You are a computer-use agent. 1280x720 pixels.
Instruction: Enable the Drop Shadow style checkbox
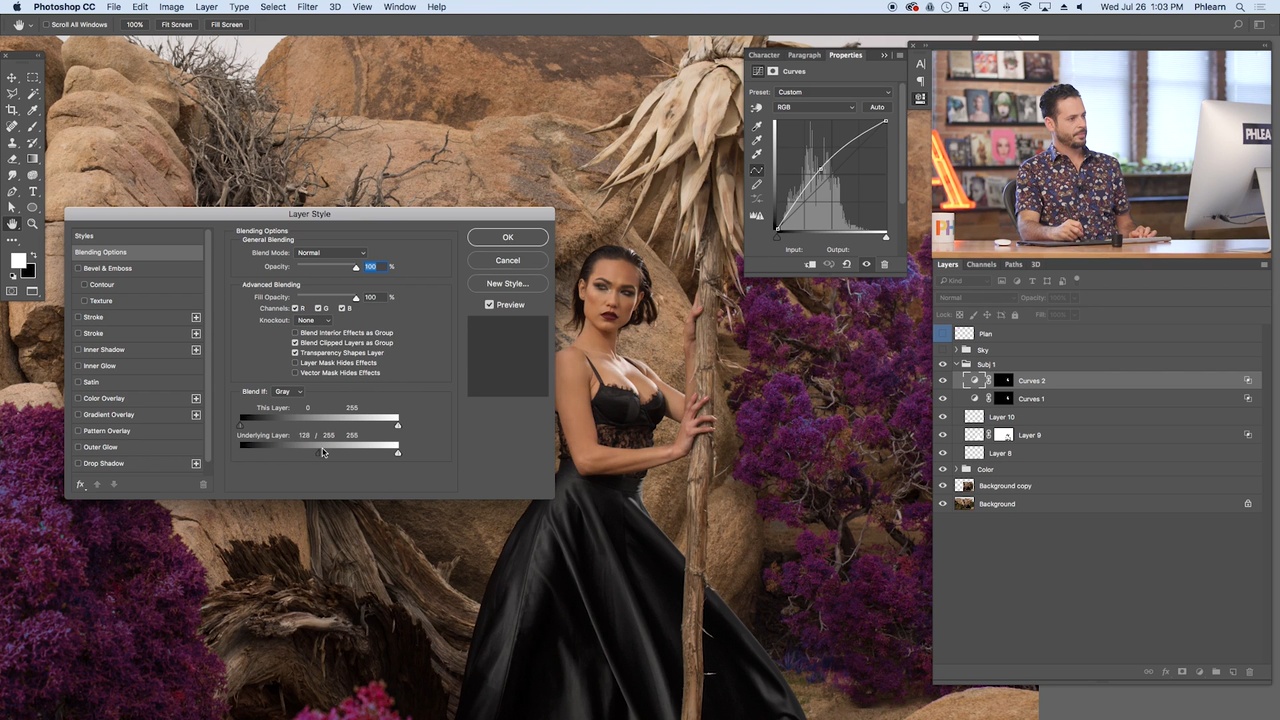pyautogui.click(x=78, y=463)
